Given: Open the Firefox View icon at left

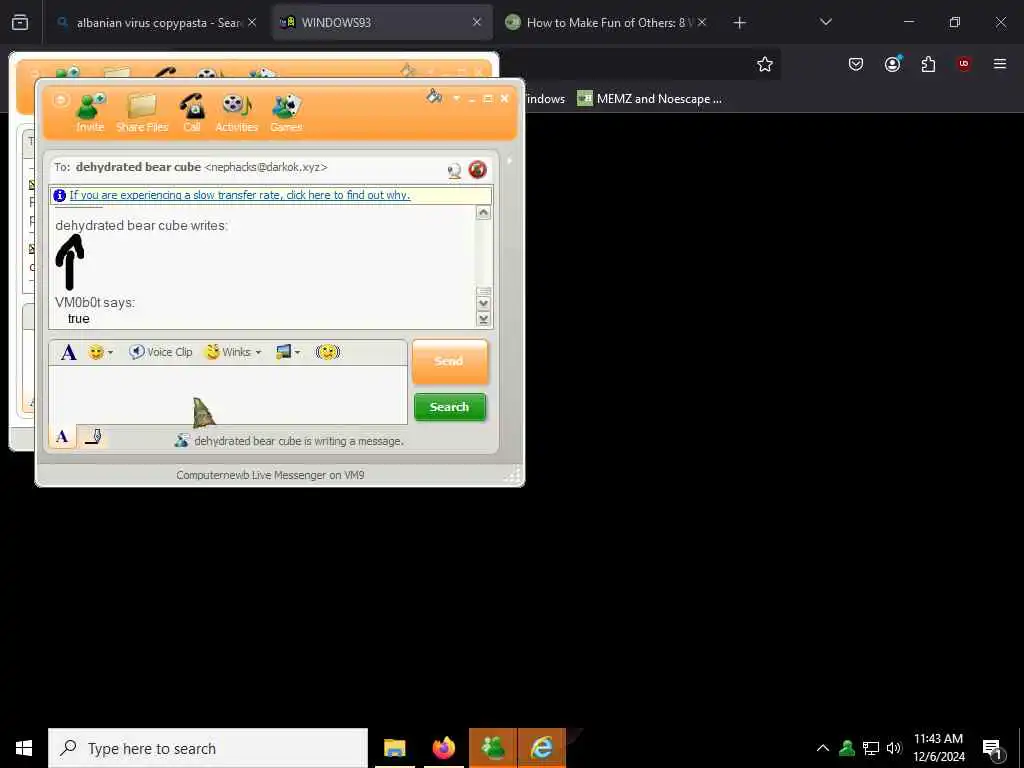Looking at the screenshot, I should point(20,23).
